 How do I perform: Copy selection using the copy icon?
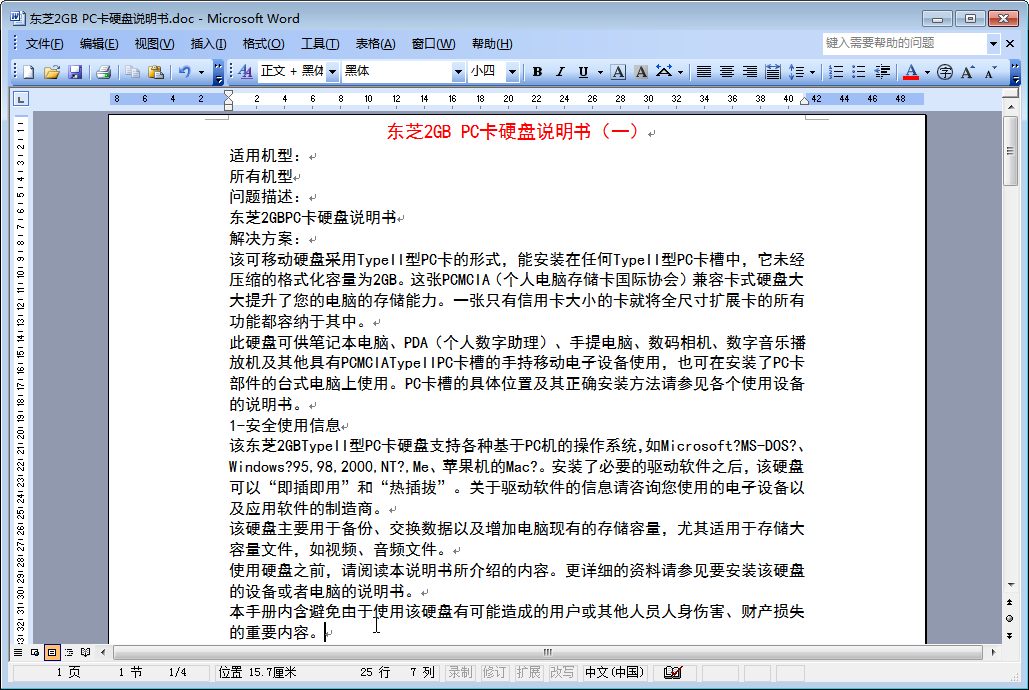coord(132,72)
